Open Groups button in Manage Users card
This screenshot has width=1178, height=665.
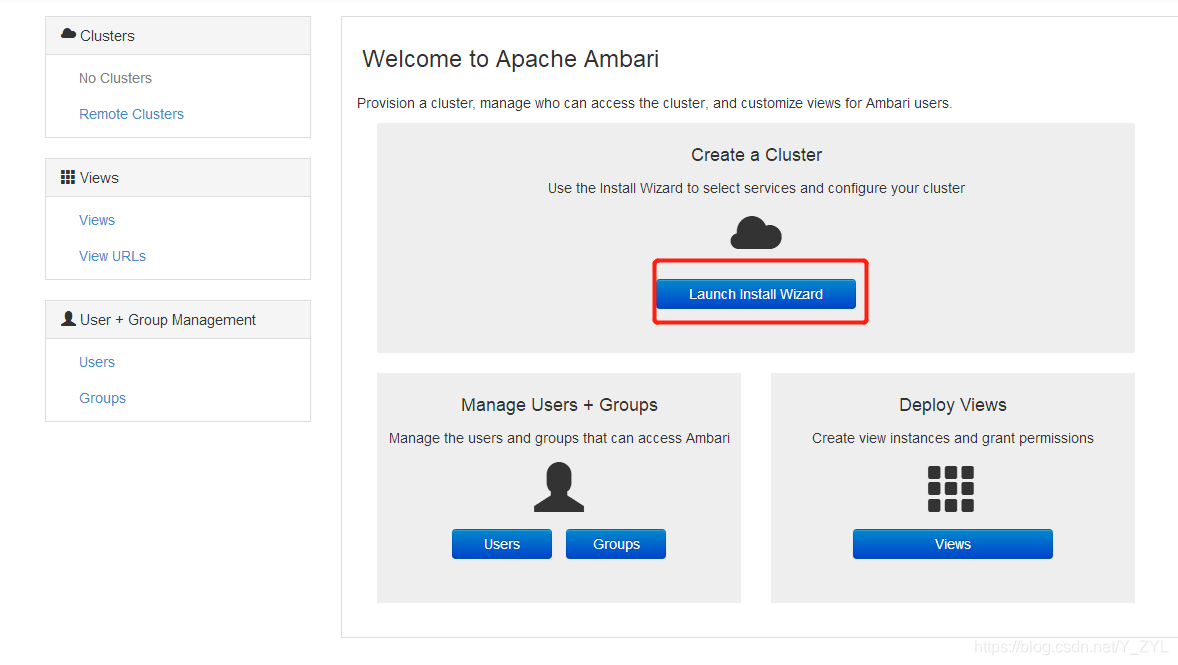616,544
